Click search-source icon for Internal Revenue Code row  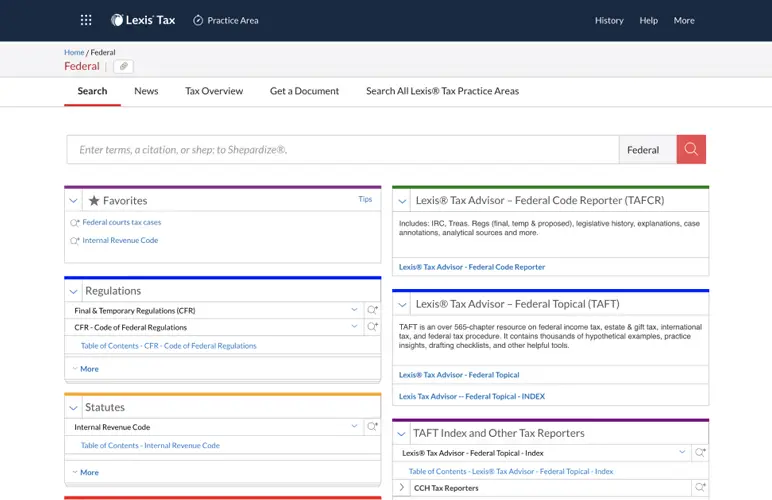(x=372, y=427)
